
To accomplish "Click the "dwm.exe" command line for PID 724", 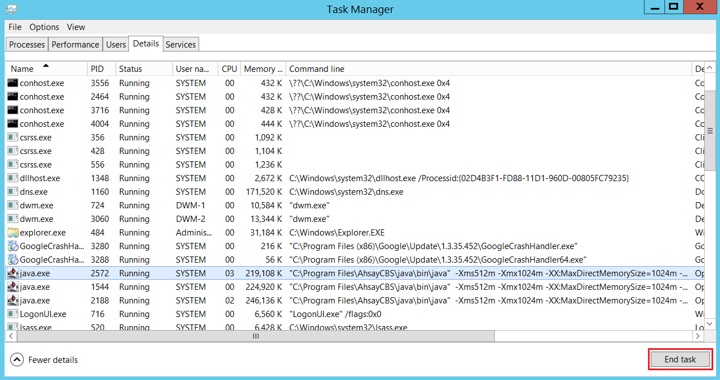I will 309,205.
